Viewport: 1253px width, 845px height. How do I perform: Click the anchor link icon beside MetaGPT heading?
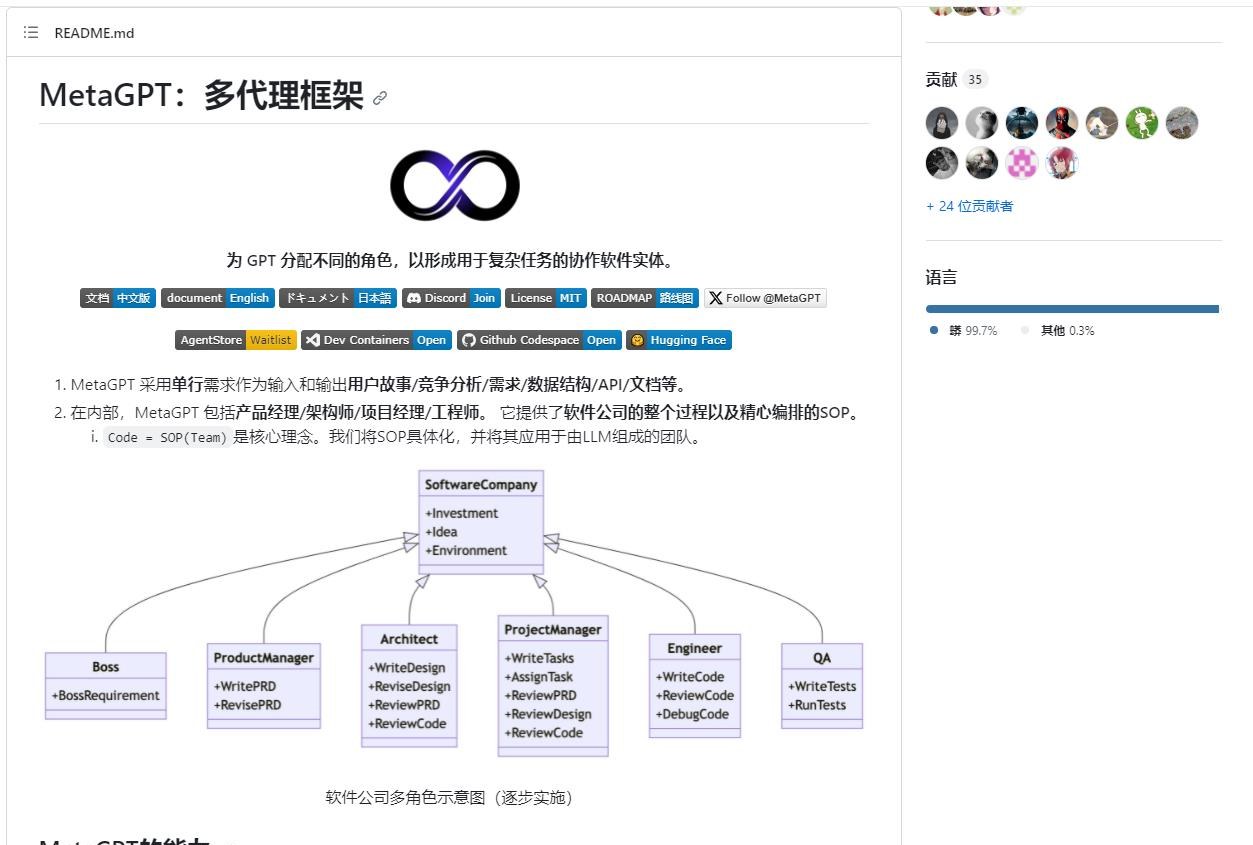(x=380, y=98)
